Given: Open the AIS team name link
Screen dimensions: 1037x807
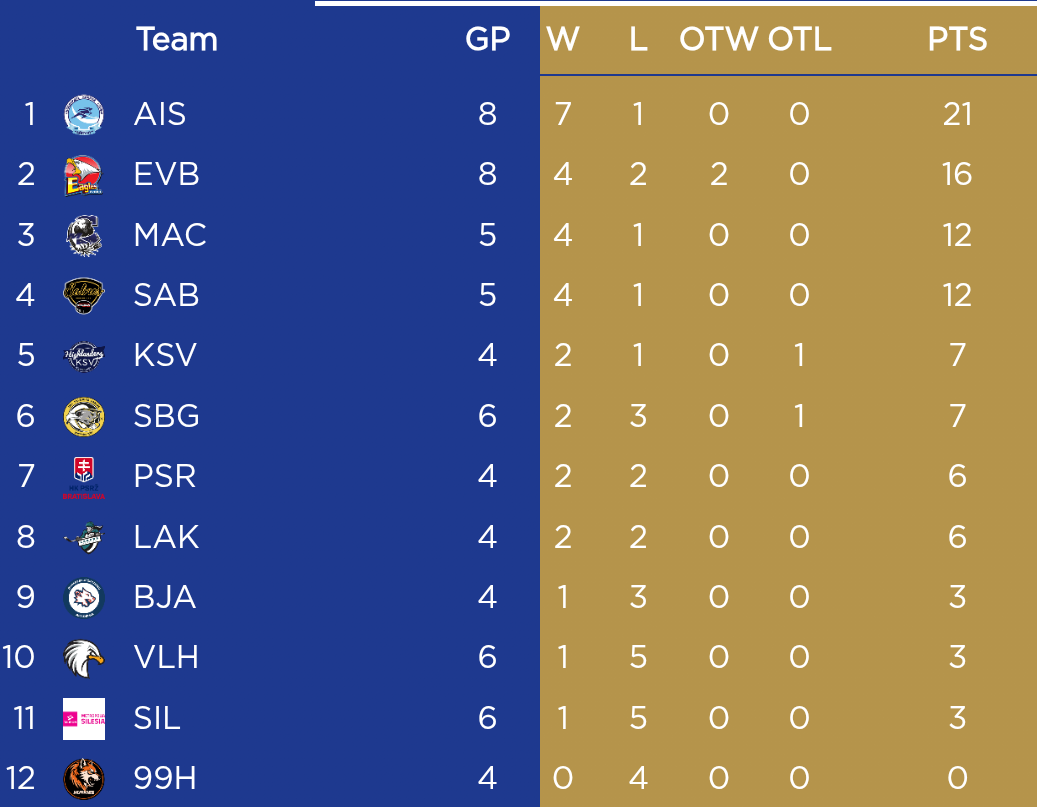Looking at the screenshot, I should pyautogui.click(x=159, y=114).
